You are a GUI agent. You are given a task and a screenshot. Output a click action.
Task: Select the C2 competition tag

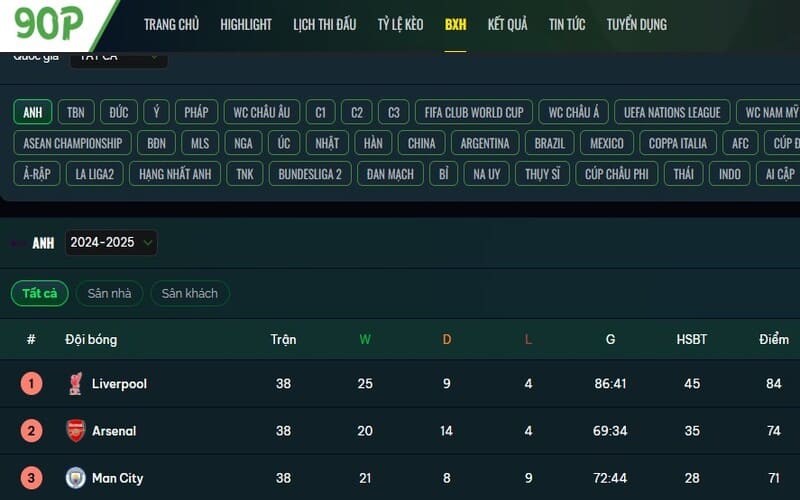coord(357,112)
